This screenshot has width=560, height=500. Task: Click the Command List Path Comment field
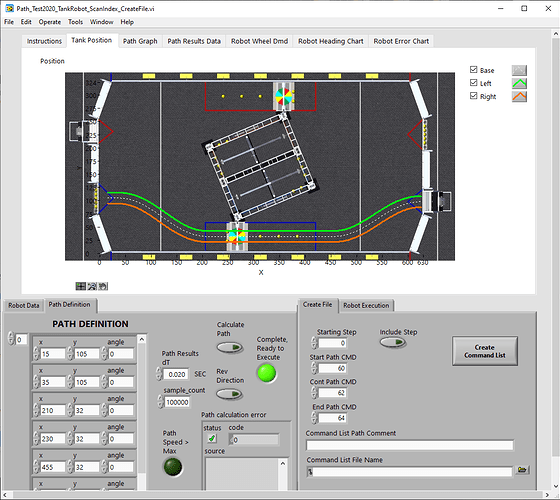410,445
